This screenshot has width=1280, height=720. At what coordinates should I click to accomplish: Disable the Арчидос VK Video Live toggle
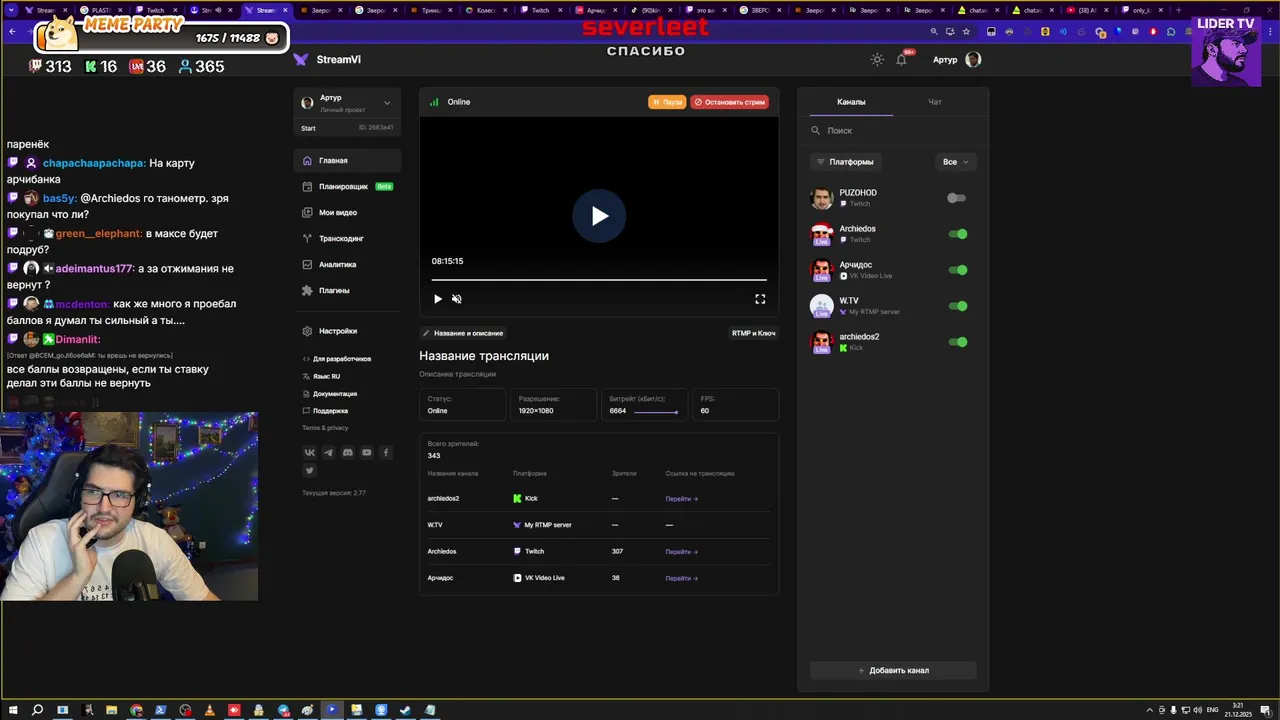point(957,270)
